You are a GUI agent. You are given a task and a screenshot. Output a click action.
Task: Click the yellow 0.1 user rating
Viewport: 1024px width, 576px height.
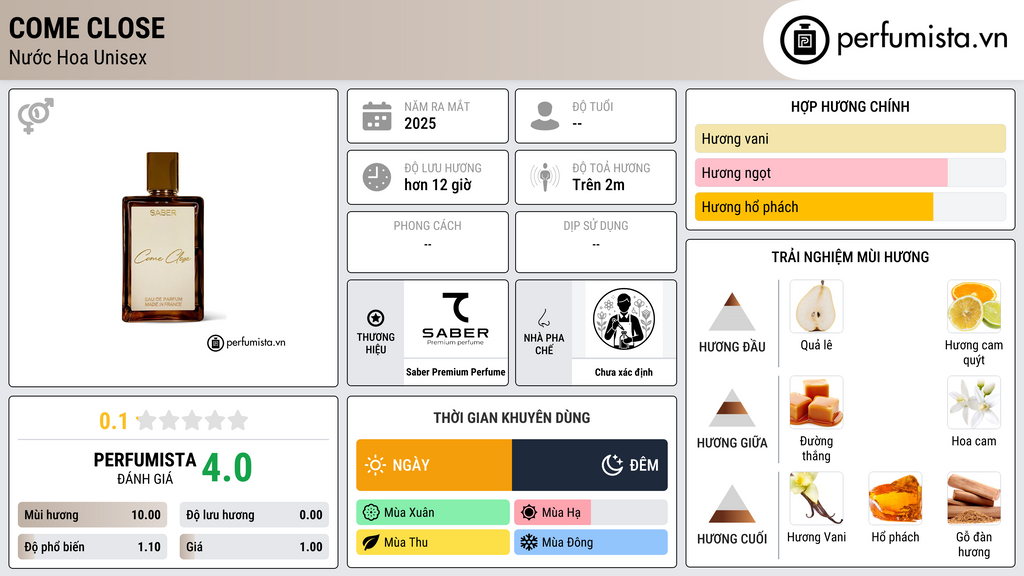click(x=113, y=421)
